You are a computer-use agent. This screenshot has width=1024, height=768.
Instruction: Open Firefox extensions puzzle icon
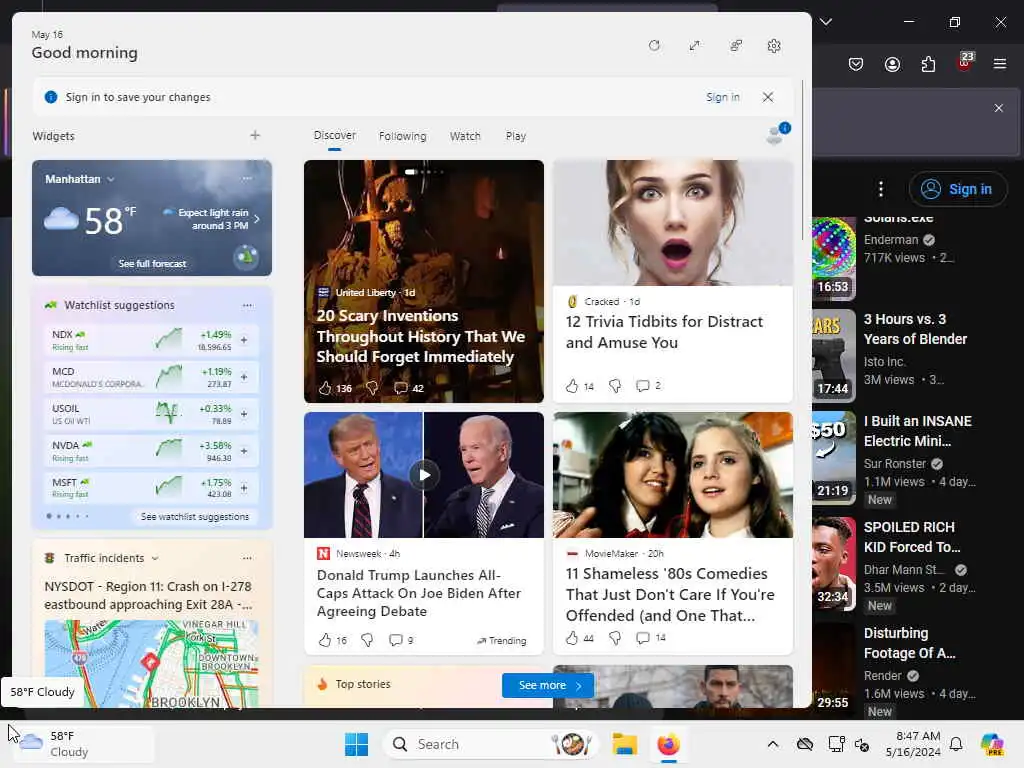click(x=928, y=64)
